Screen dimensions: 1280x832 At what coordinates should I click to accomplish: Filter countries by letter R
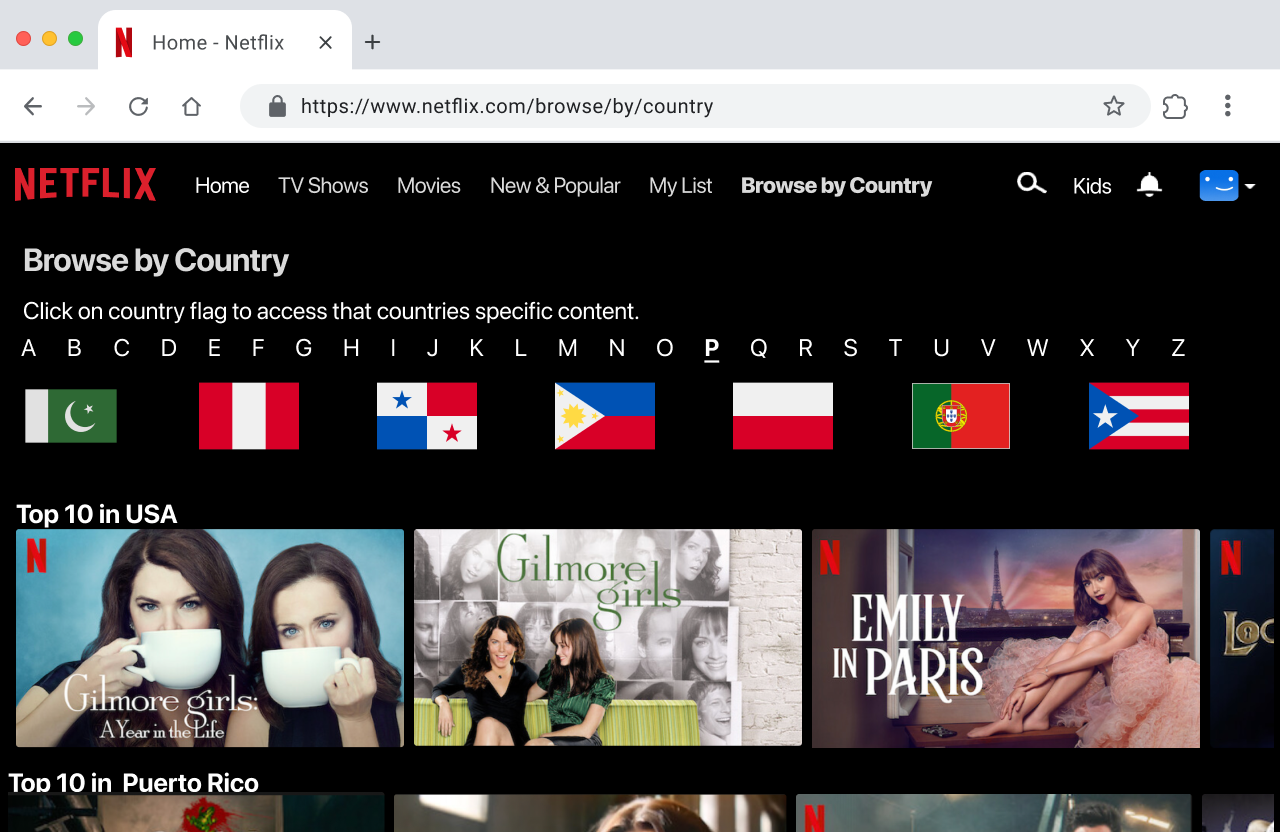805,348
